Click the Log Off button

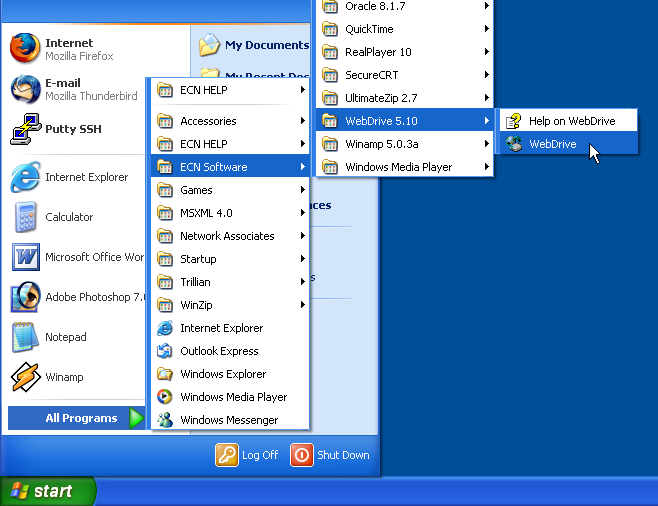point(248,455)
